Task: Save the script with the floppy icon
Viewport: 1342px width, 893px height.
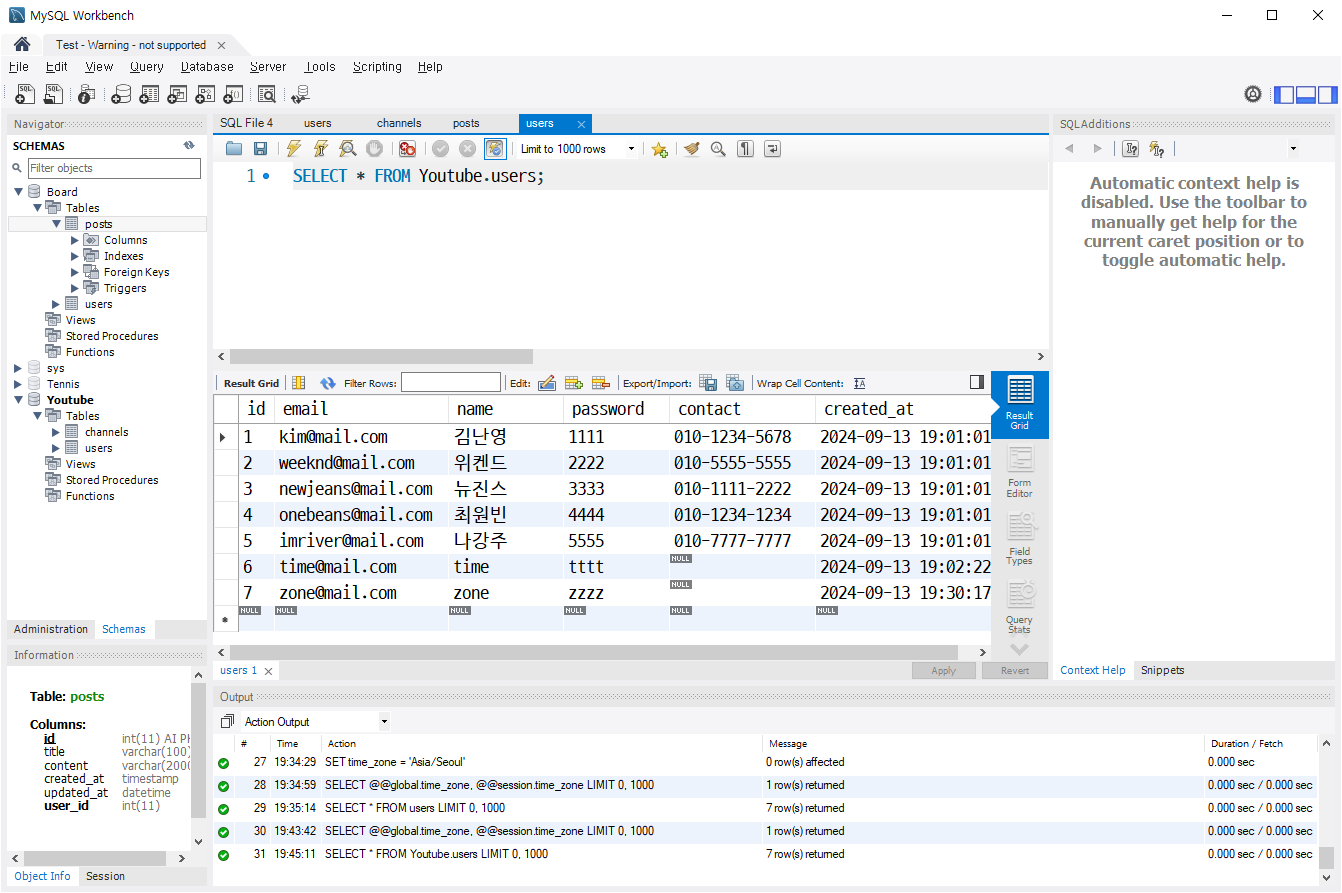Action: point(260,149)
